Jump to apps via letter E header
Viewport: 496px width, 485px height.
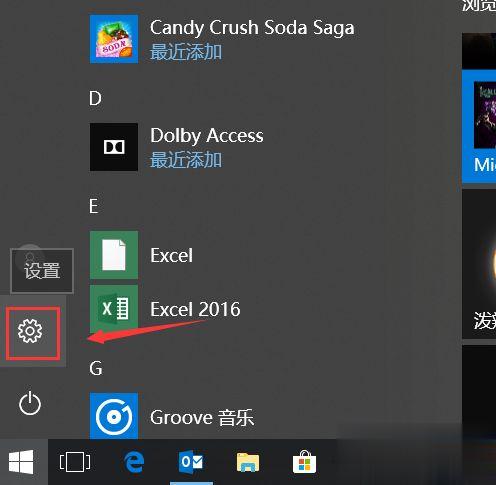point(94,206)
